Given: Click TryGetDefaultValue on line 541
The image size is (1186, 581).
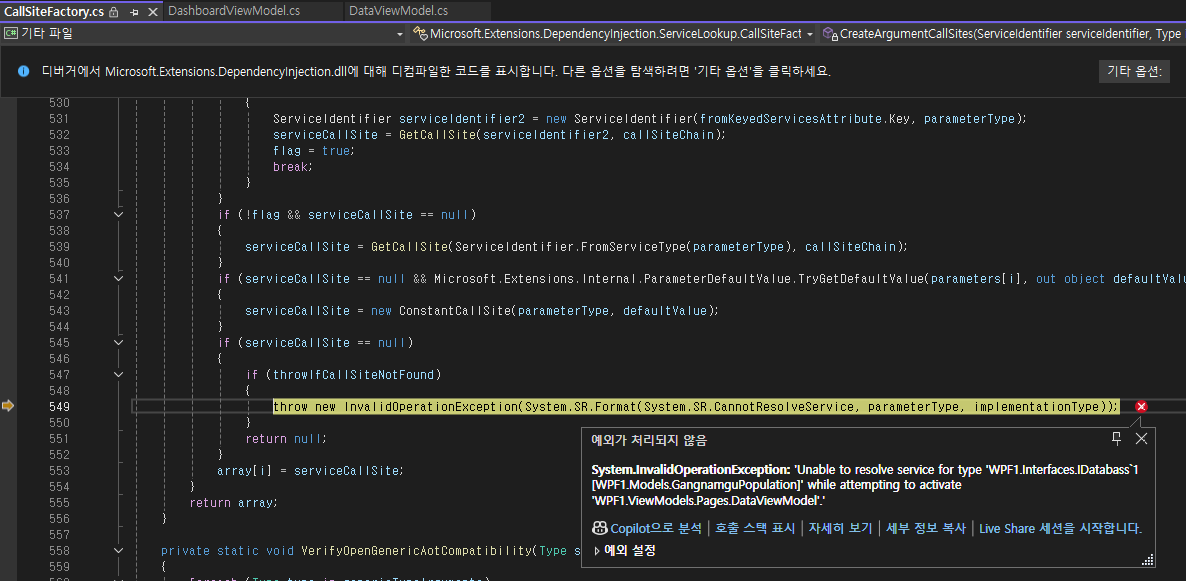Looking at the screenshot, I should [861, 279].
